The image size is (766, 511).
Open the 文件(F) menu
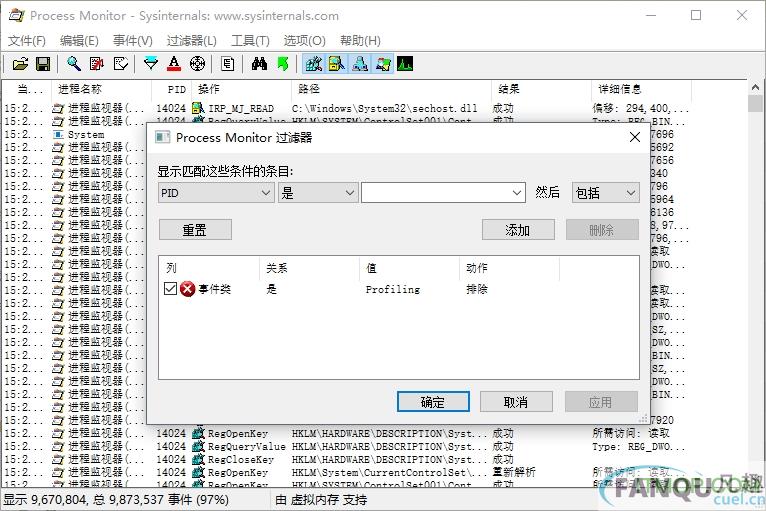coord(27,41)
